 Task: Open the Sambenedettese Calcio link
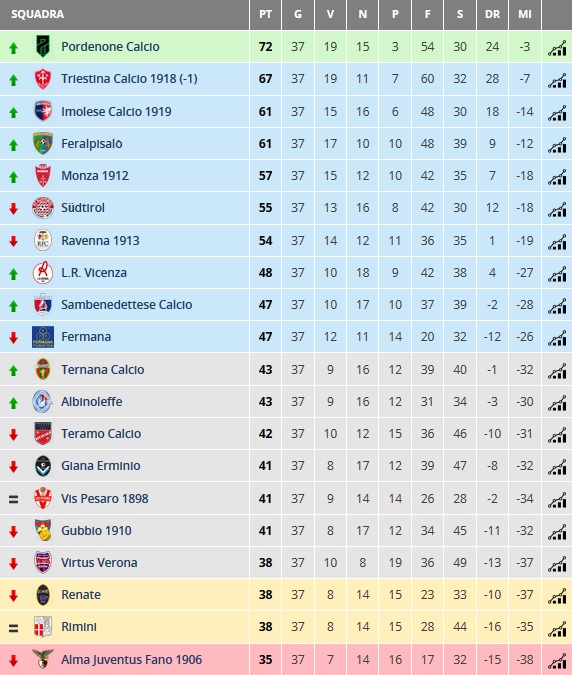coord(127,305)
